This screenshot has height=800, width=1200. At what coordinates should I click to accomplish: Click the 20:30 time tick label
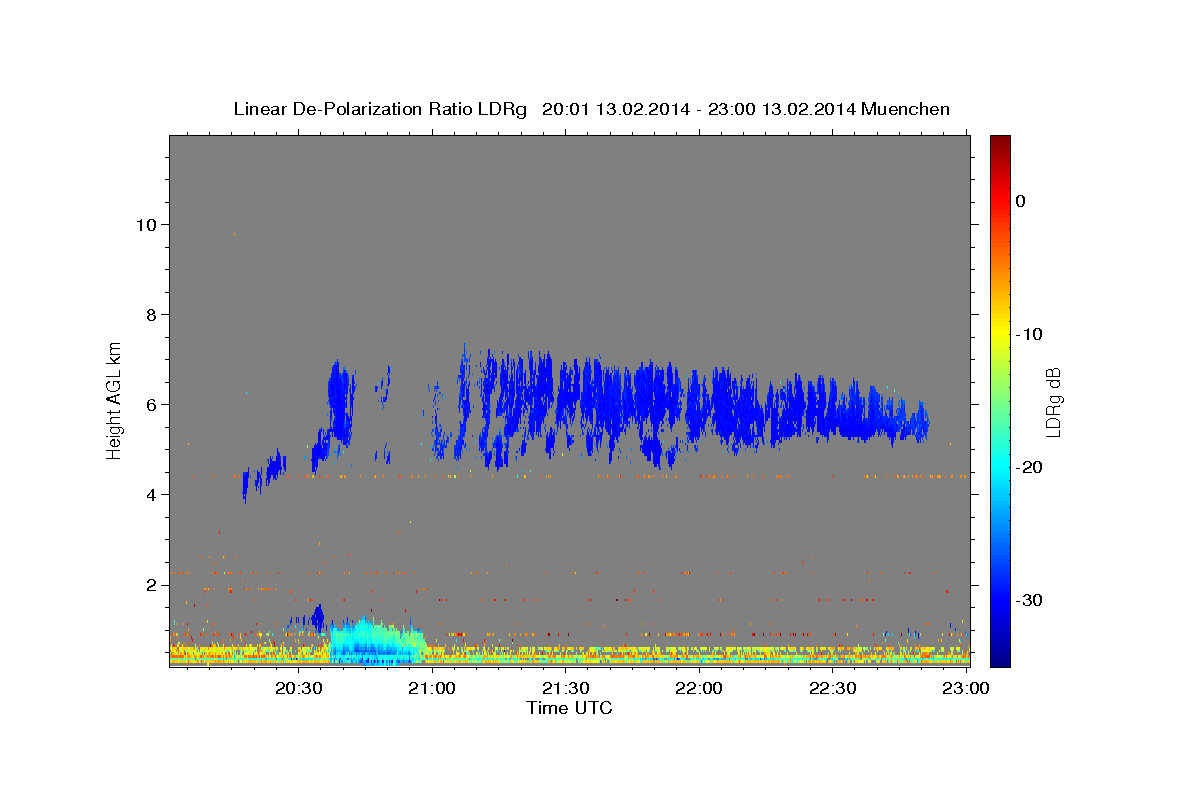coord(298,688)
